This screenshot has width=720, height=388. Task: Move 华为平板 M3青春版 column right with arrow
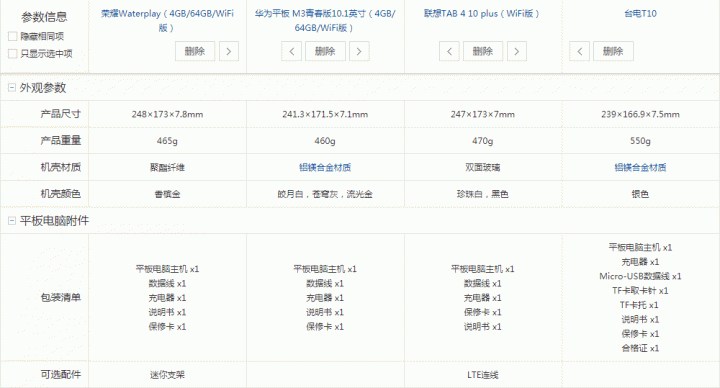pos(359,51)
